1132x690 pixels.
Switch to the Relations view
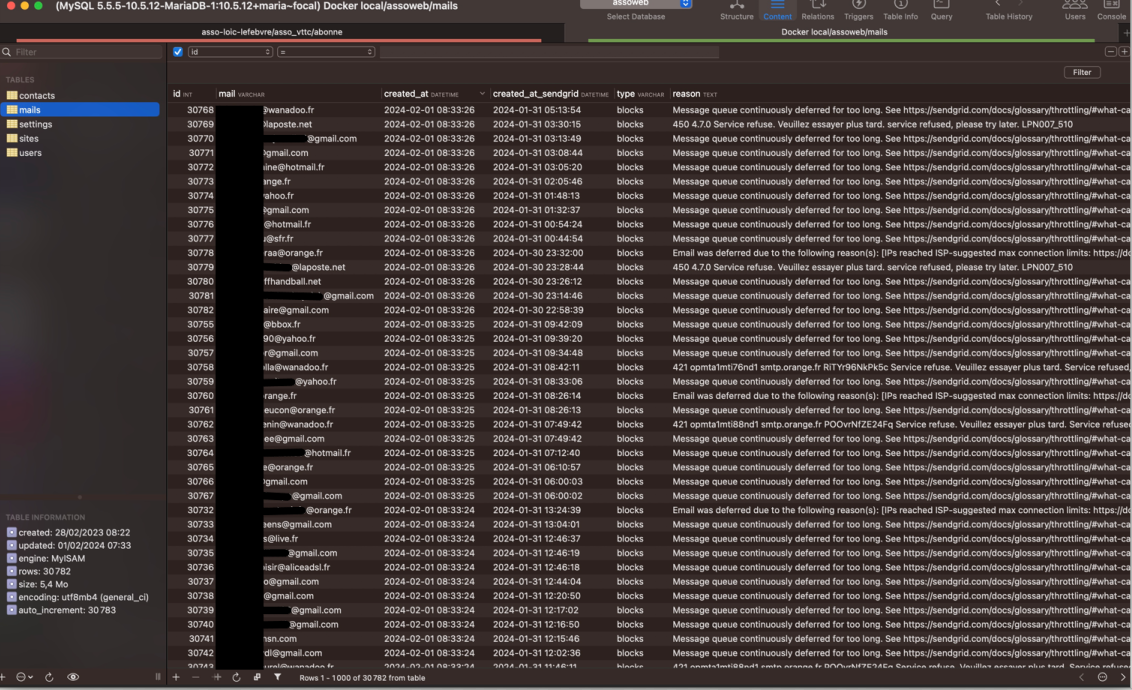pos(817,10)
